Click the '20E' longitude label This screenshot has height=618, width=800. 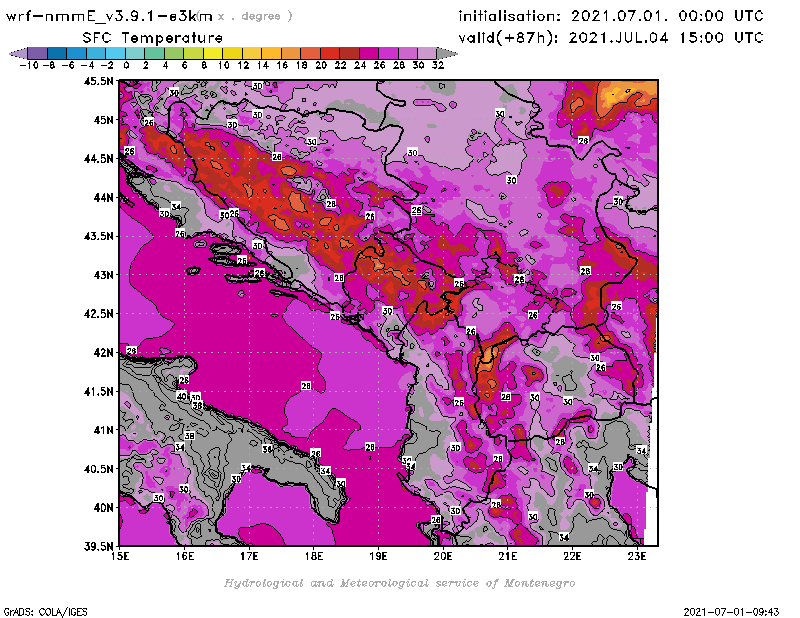pos(443,556)
